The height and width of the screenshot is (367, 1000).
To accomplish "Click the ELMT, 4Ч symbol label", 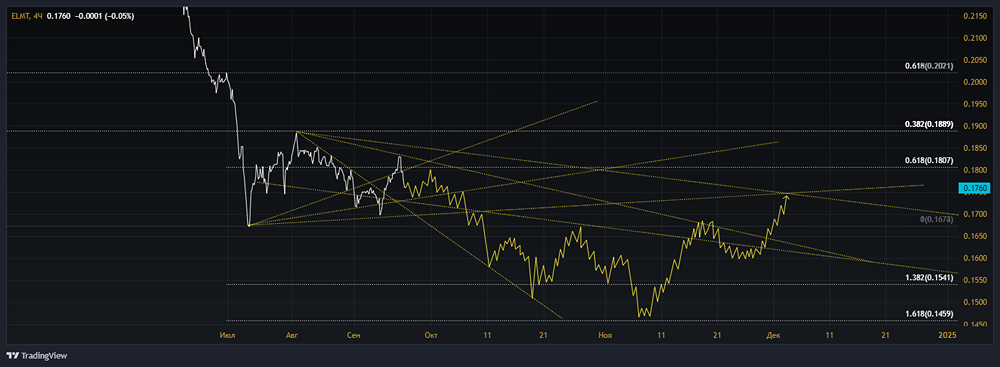I will click(x=26, y=17).
